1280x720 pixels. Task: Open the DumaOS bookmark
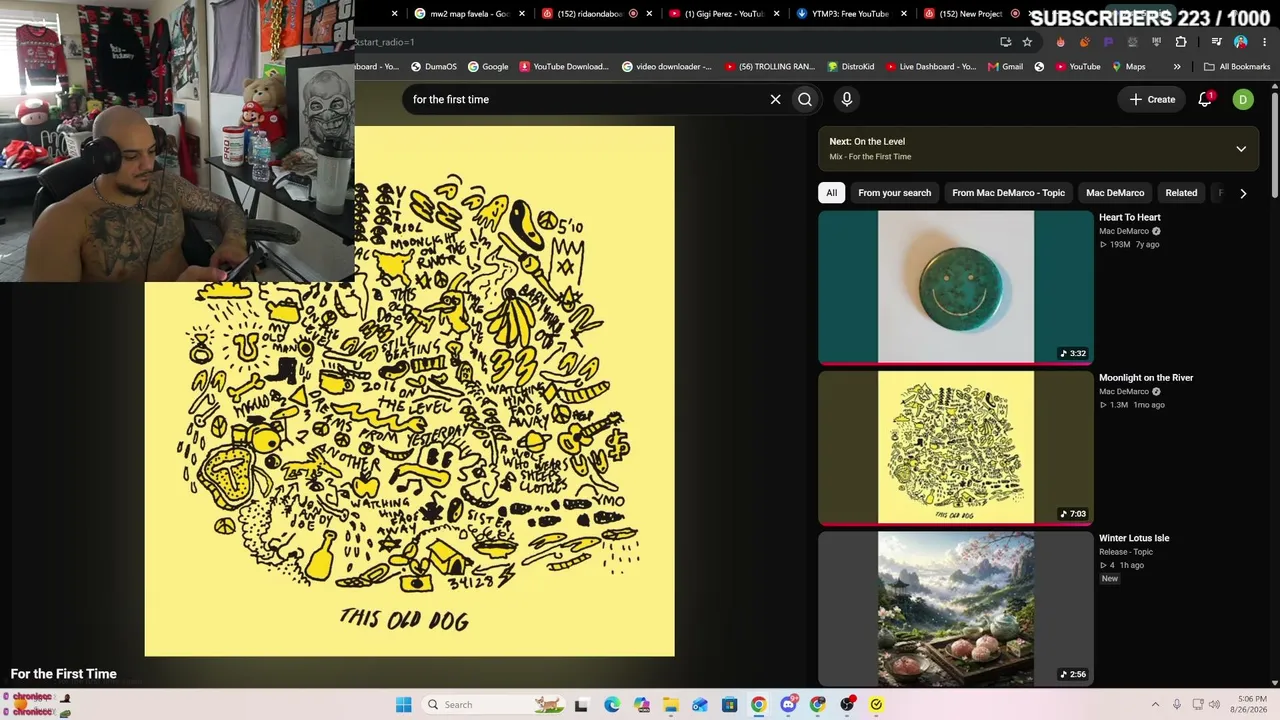click(433, 67)
